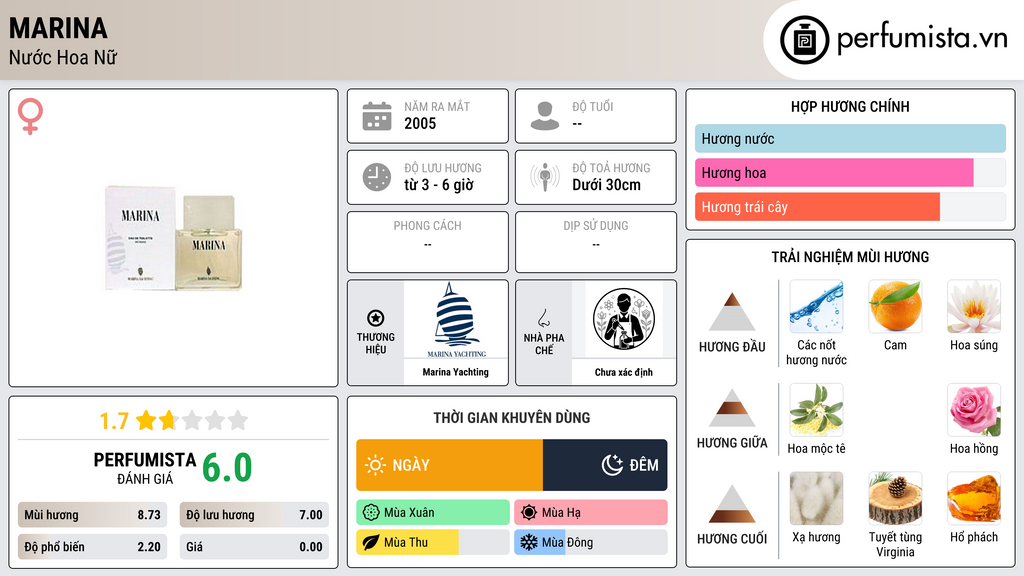Click the sillage icon beside Độ toả hương
Viewport: 1024px width, 576px height.
pos(545,177)
